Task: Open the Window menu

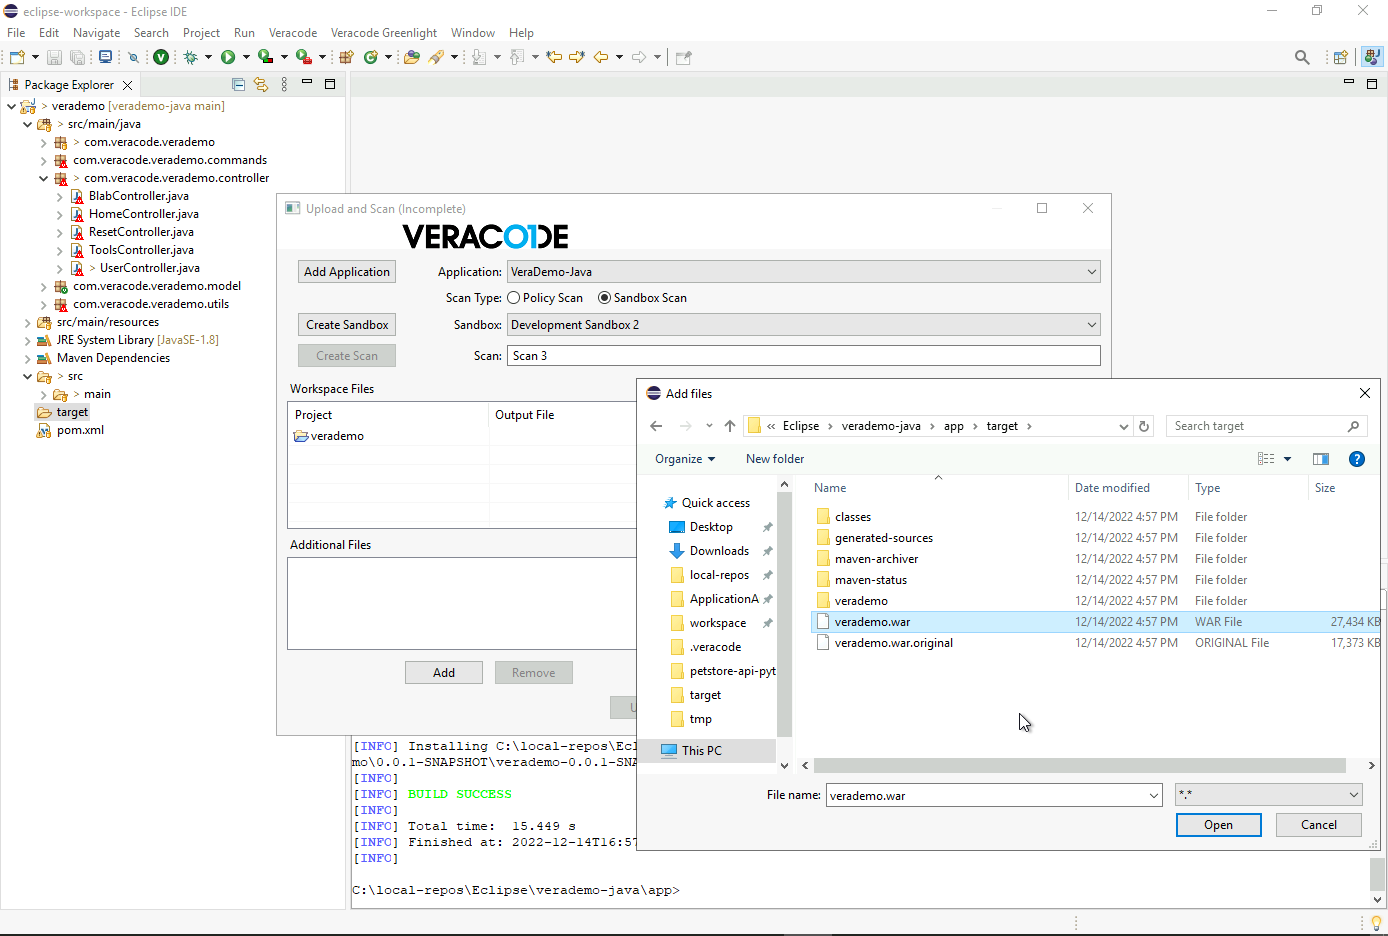Action: [x=473, y=33]
